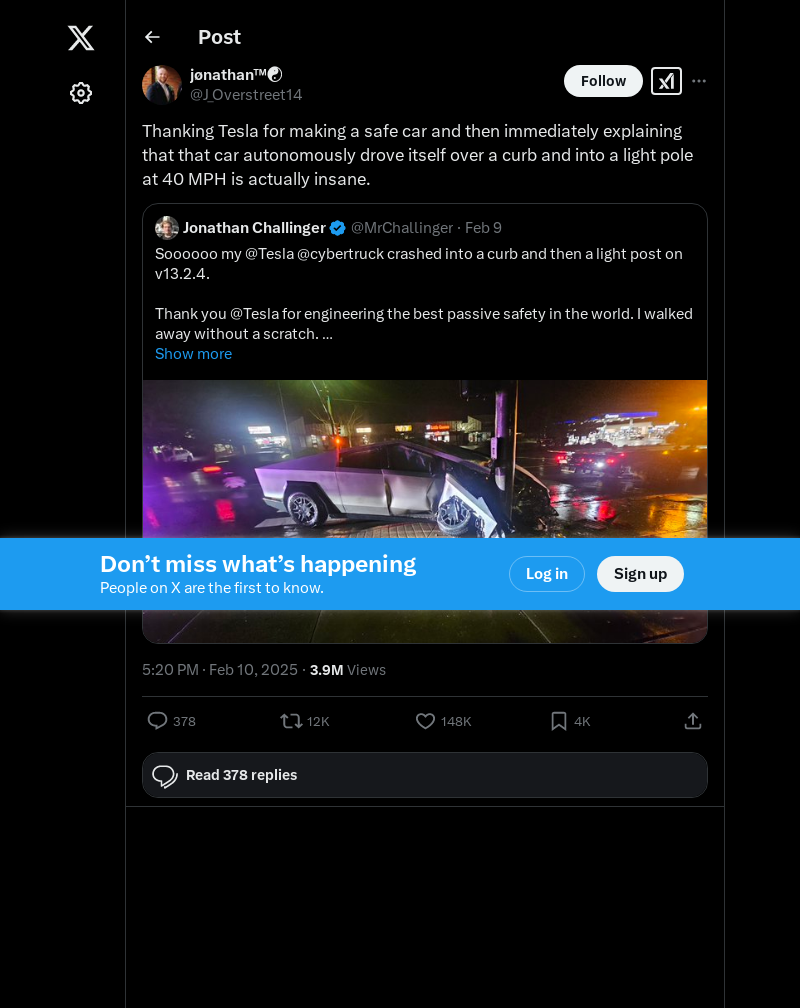This screenshot has height=1008, width=800.
Task: Click the Log in button
Action: (547, 574)
